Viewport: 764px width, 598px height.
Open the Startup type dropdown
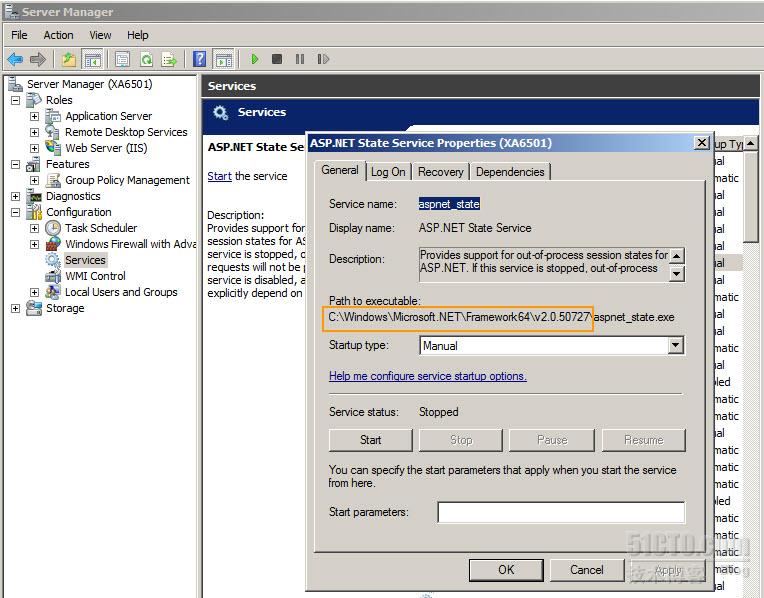675,346
